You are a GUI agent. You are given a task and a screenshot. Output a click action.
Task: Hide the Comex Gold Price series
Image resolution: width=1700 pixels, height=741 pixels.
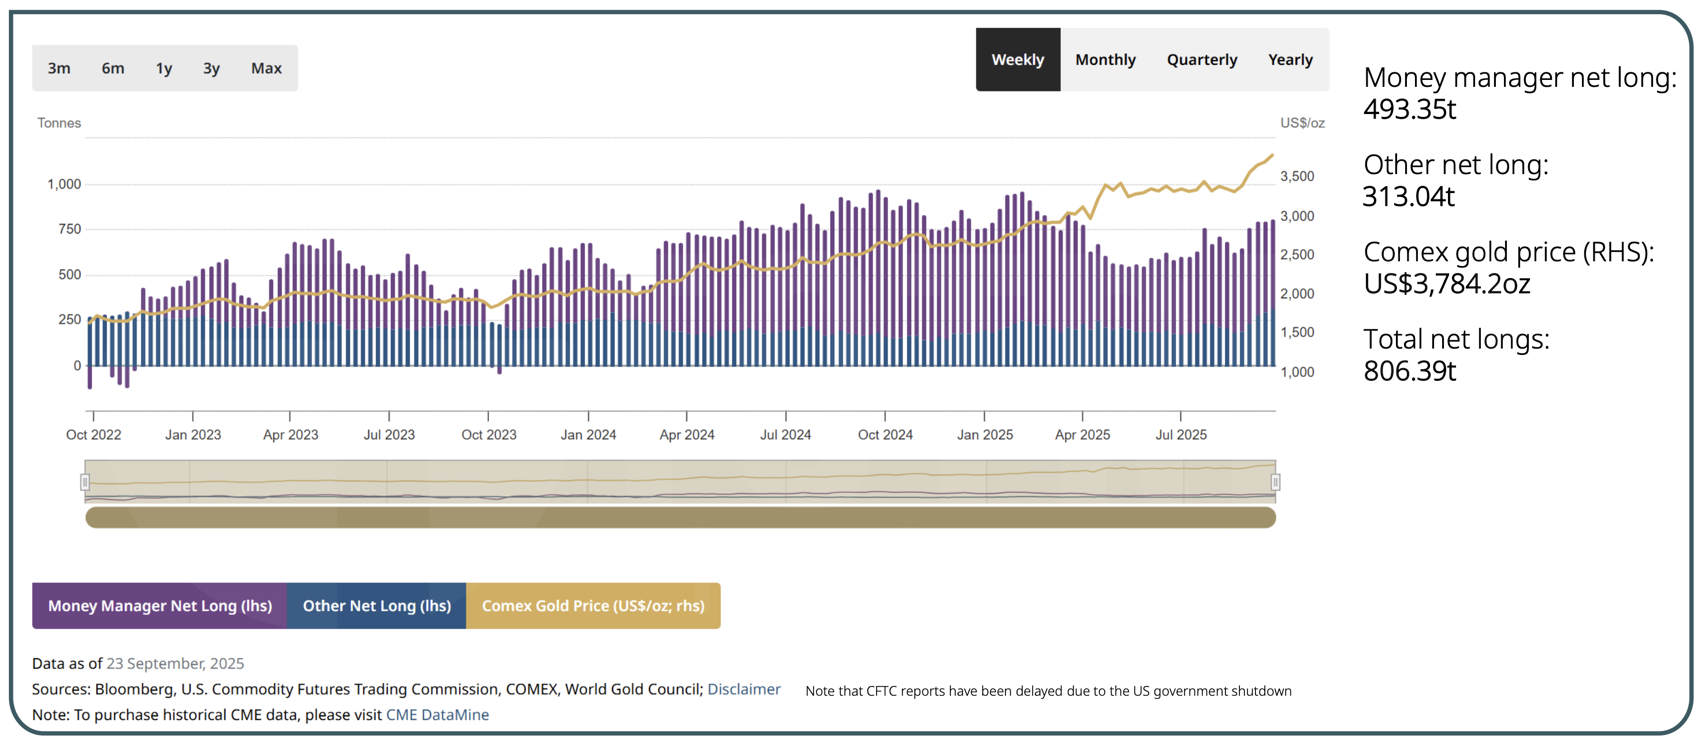[x=593, y=606]
